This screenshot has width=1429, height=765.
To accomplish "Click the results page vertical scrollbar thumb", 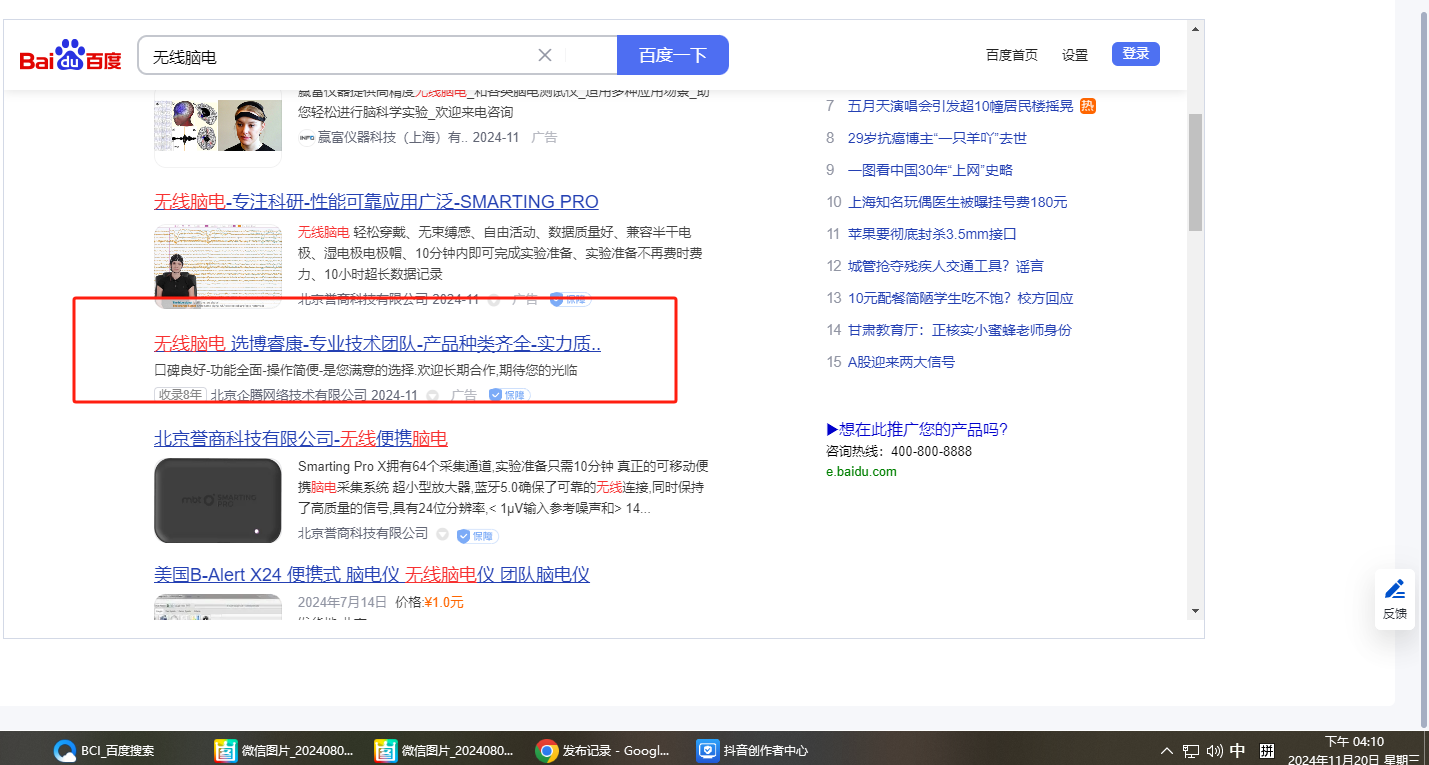I will point(1195,172).
